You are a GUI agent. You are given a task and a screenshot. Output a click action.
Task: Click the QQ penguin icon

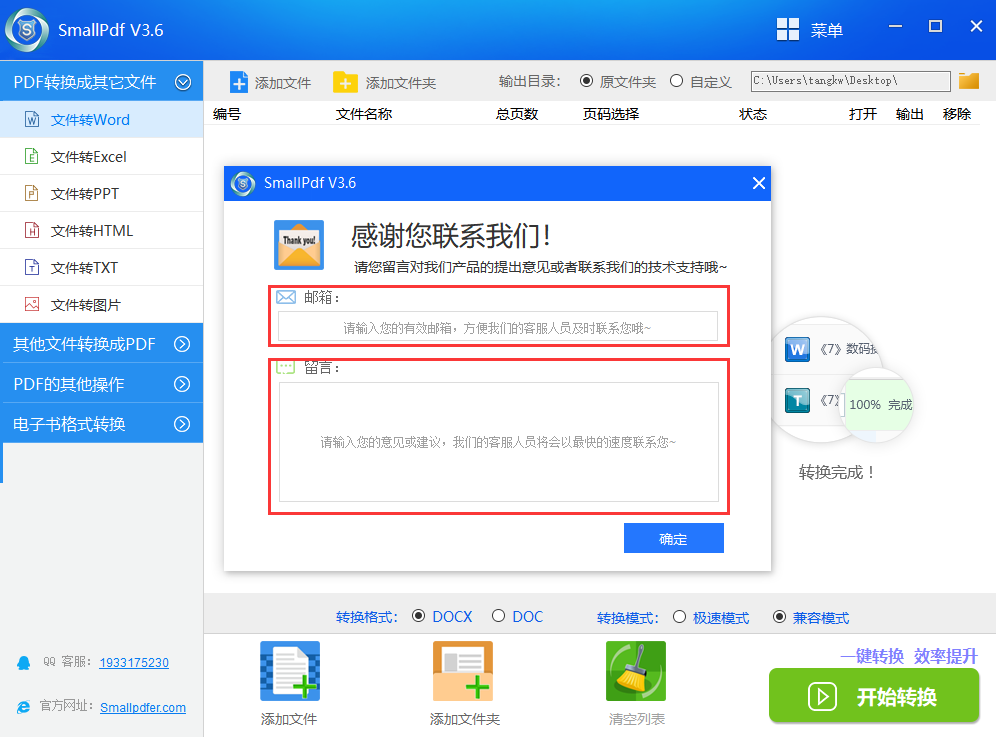(x=24, y=663)
